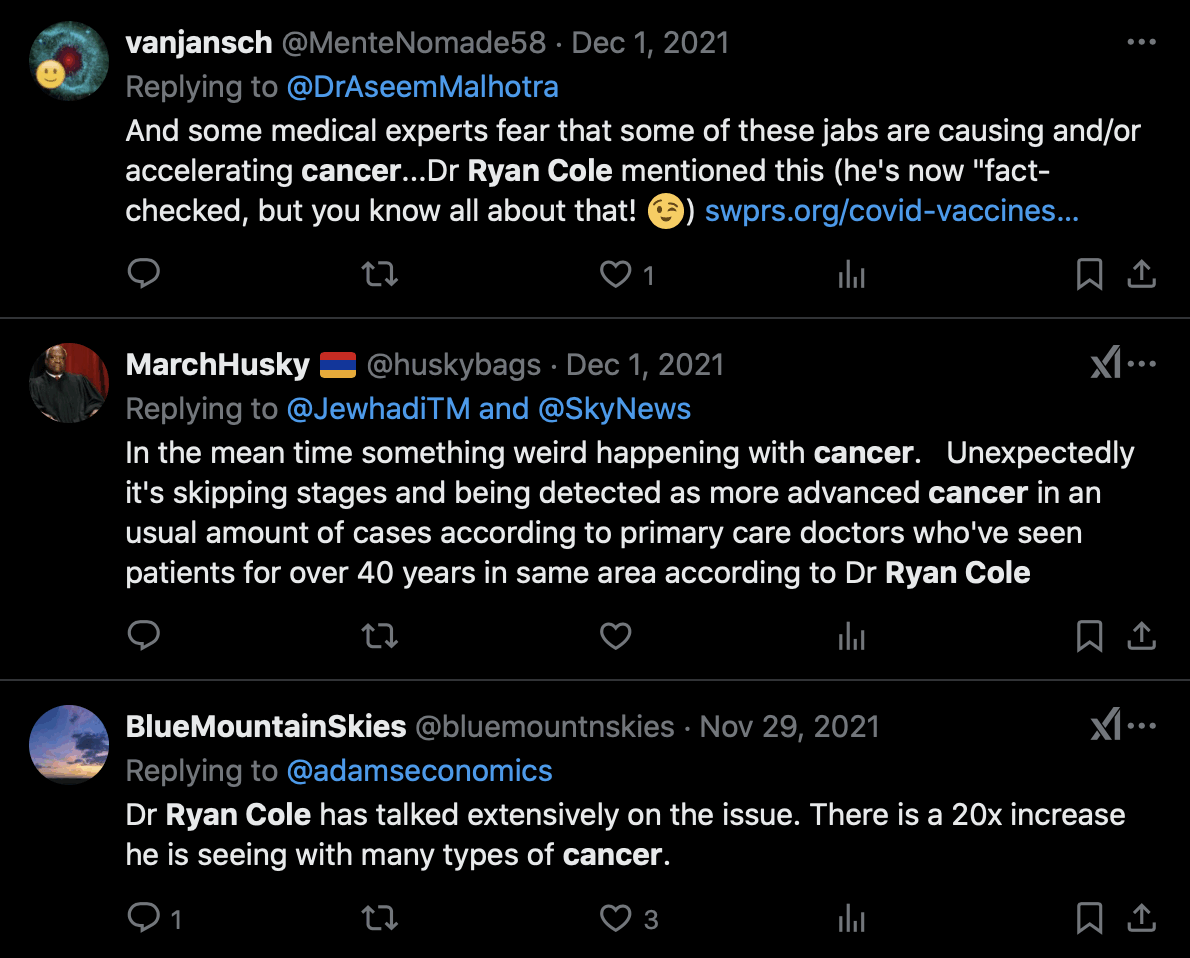
Task: Open MarchHusky's profile picture
Action: (69, 383)
